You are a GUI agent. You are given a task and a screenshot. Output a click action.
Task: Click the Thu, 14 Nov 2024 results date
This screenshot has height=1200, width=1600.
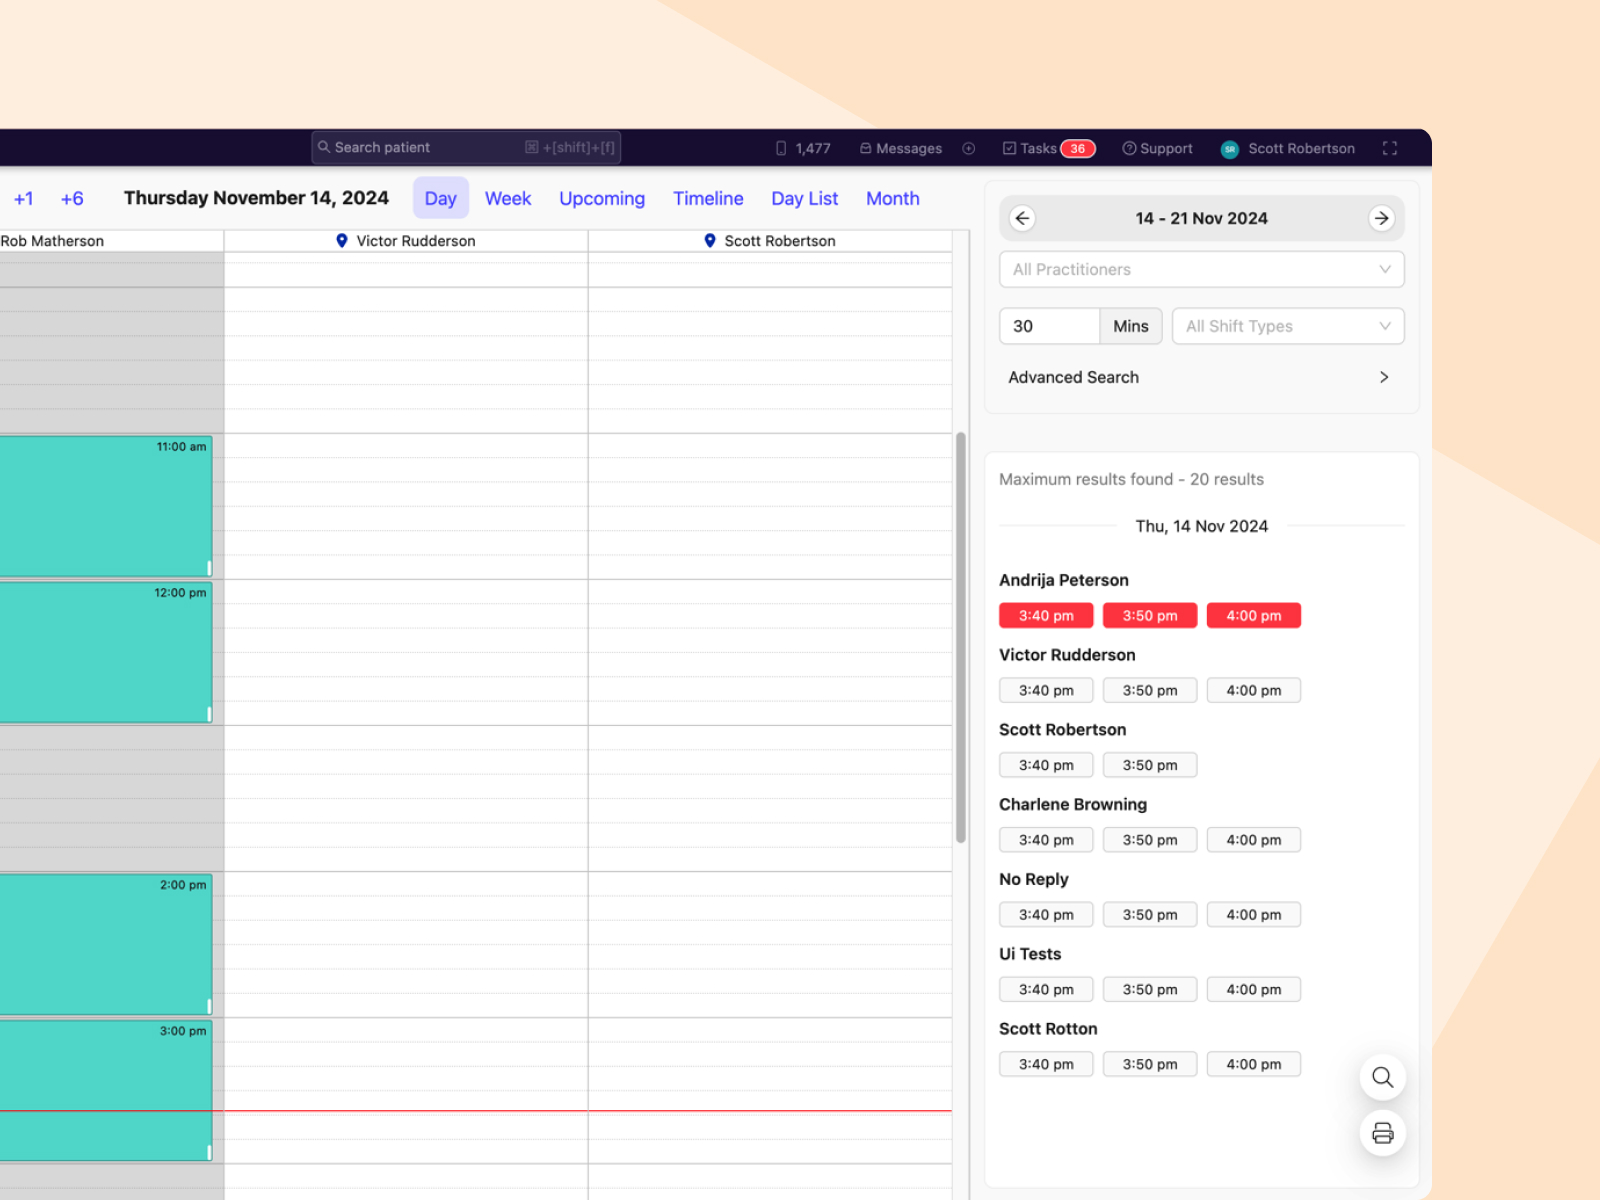(1202, 526)
